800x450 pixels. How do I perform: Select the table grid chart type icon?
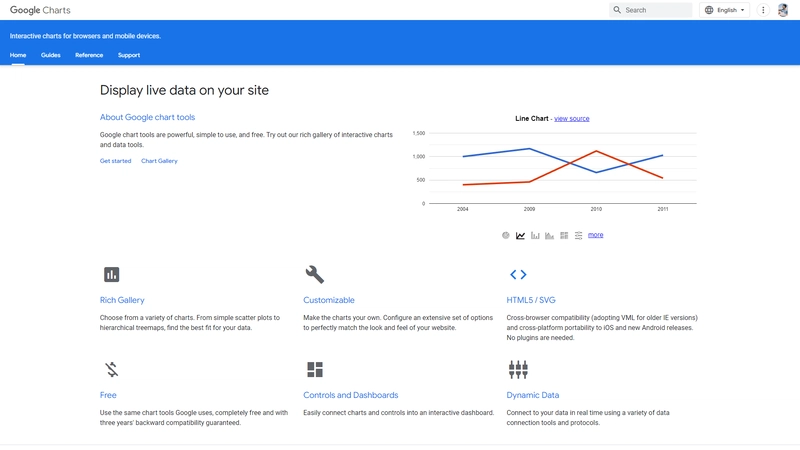click(x=564, y=235)
